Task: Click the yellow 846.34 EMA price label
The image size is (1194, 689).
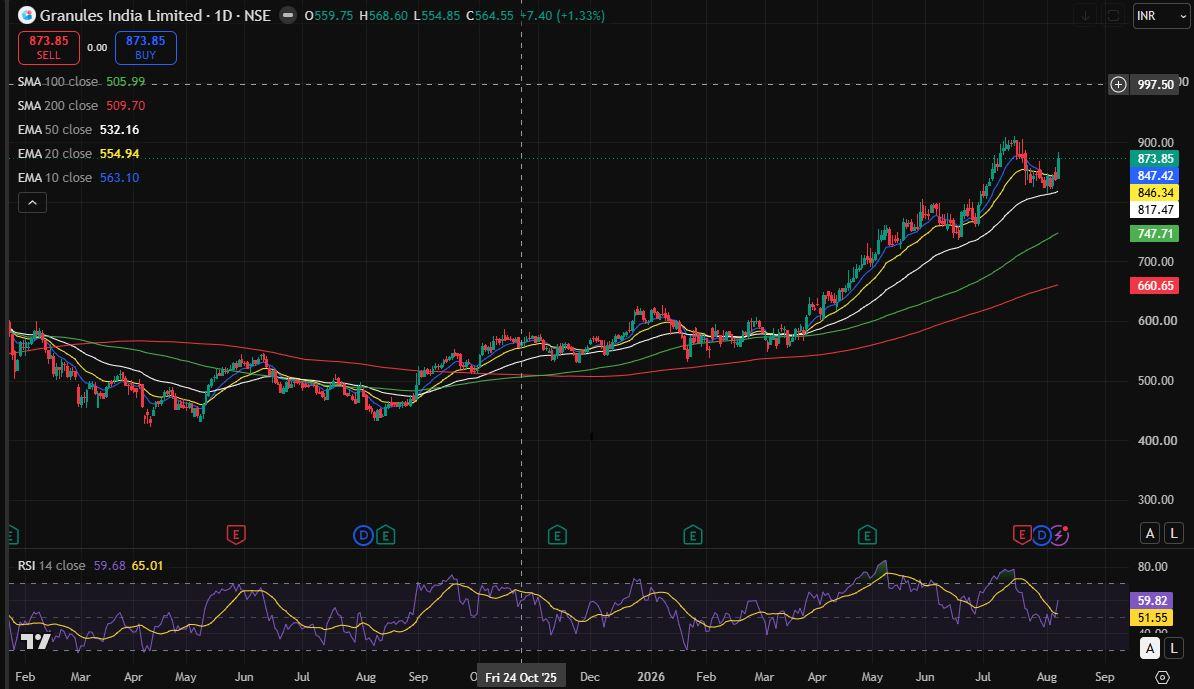Action: 1154,193
